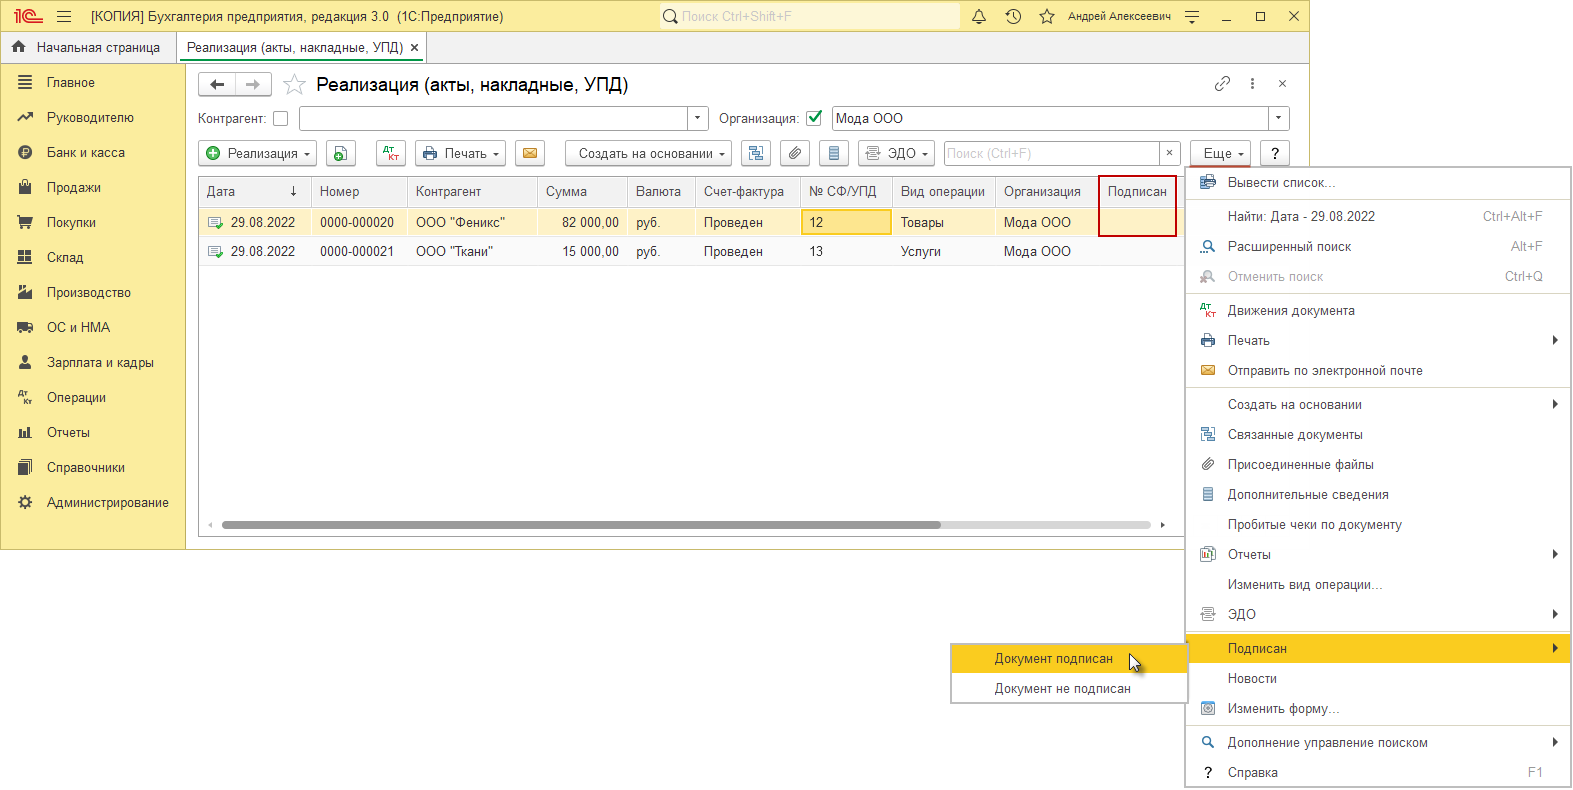This screenshot has width=1573, height=790.
Task: Choose Связанные документы menu item
Action: (x=1378, y=434)
